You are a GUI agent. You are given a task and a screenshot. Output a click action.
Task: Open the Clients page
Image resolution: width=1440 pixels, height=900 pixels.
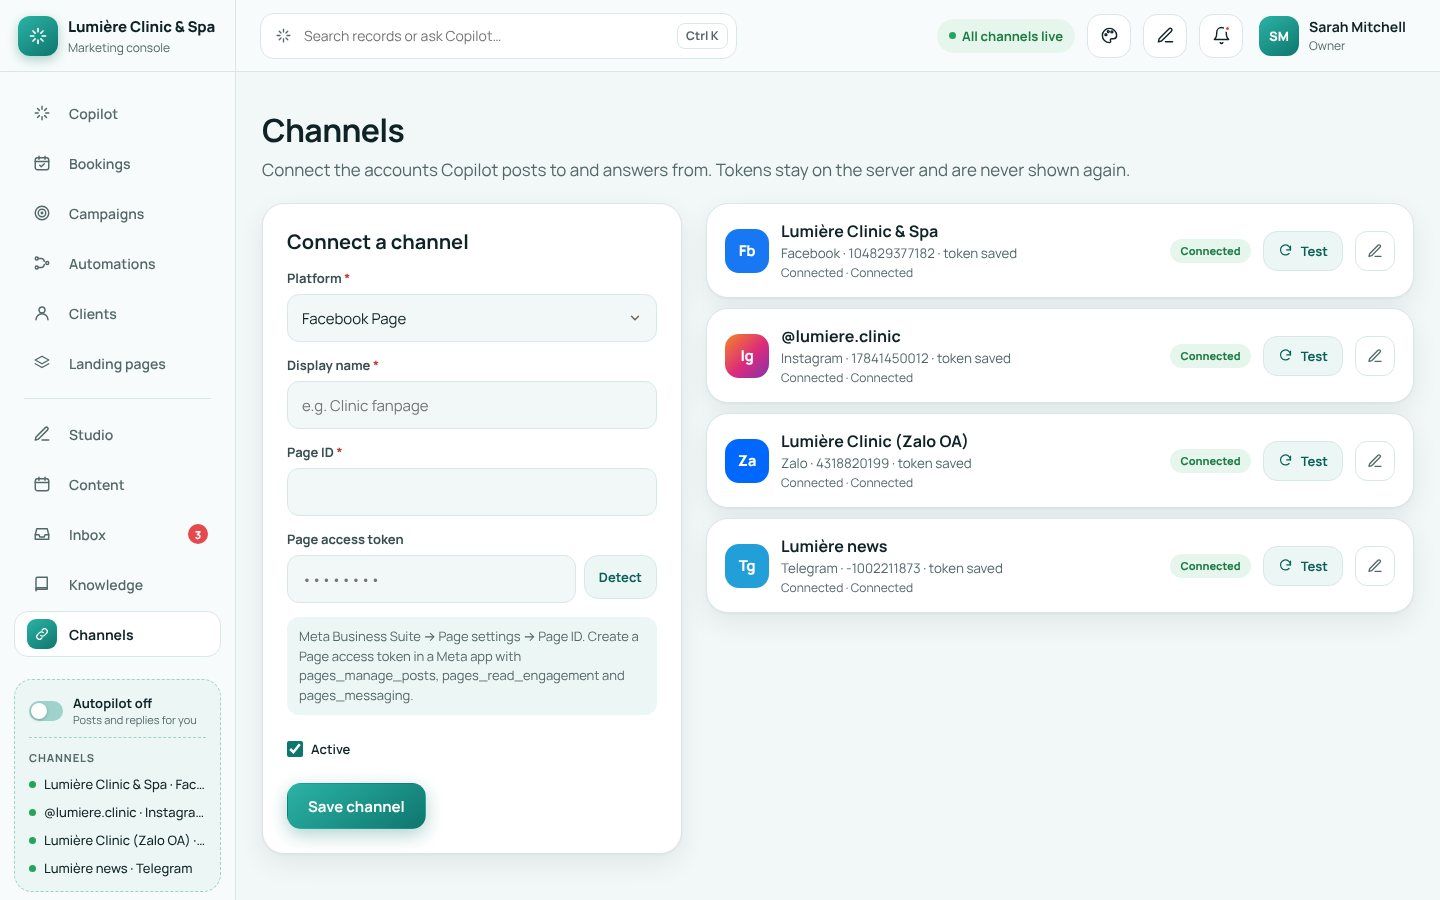coord(118,314)
